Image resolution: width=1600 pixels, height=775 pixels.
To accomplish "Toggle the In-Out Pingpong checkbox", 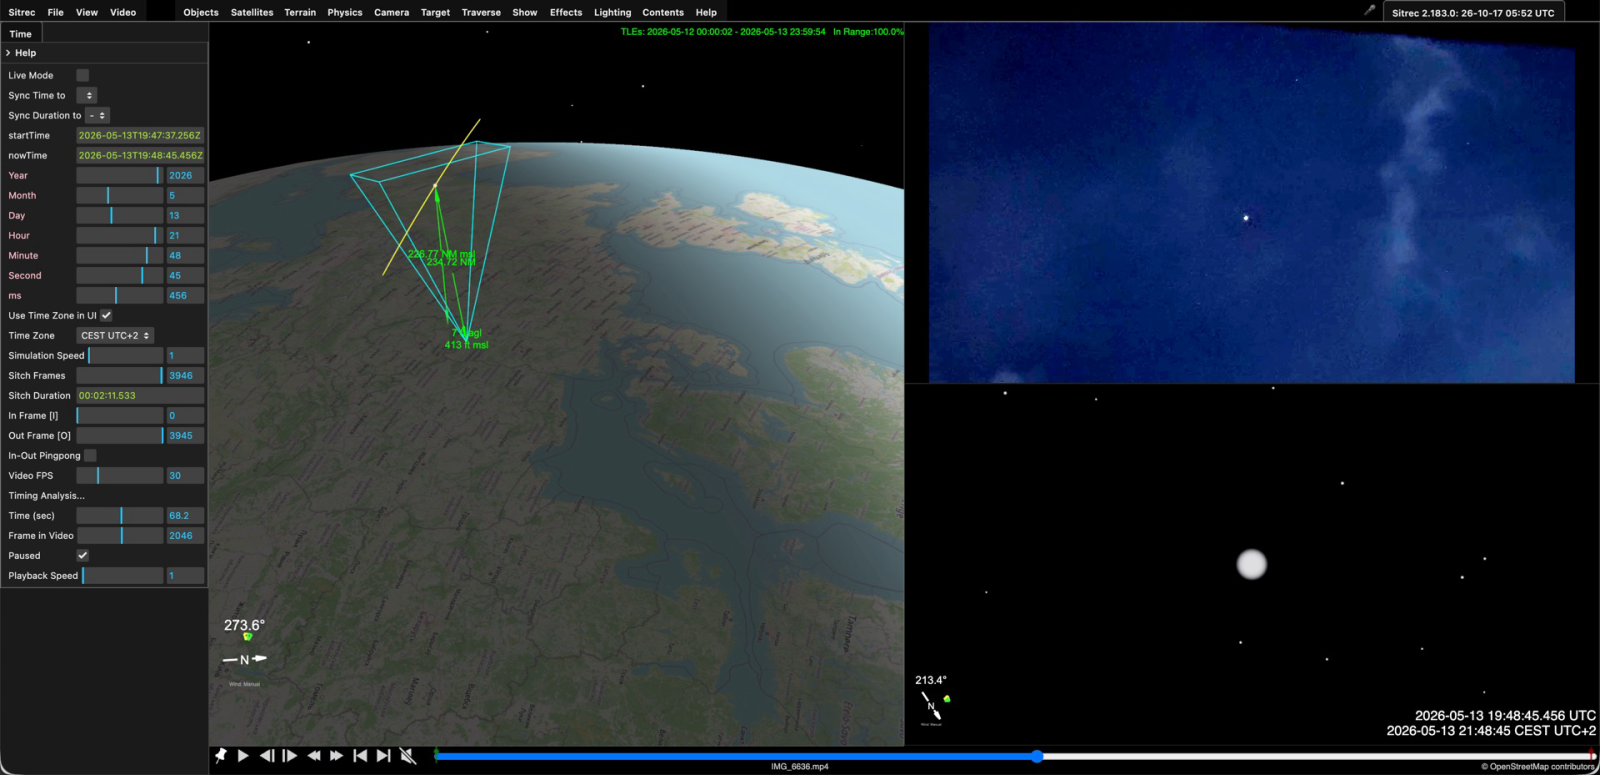I will [x=90, y=455].
